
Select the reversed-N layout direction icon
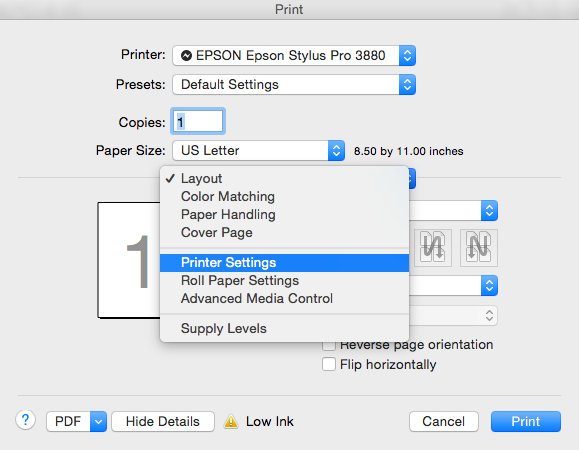pos(433,248)
